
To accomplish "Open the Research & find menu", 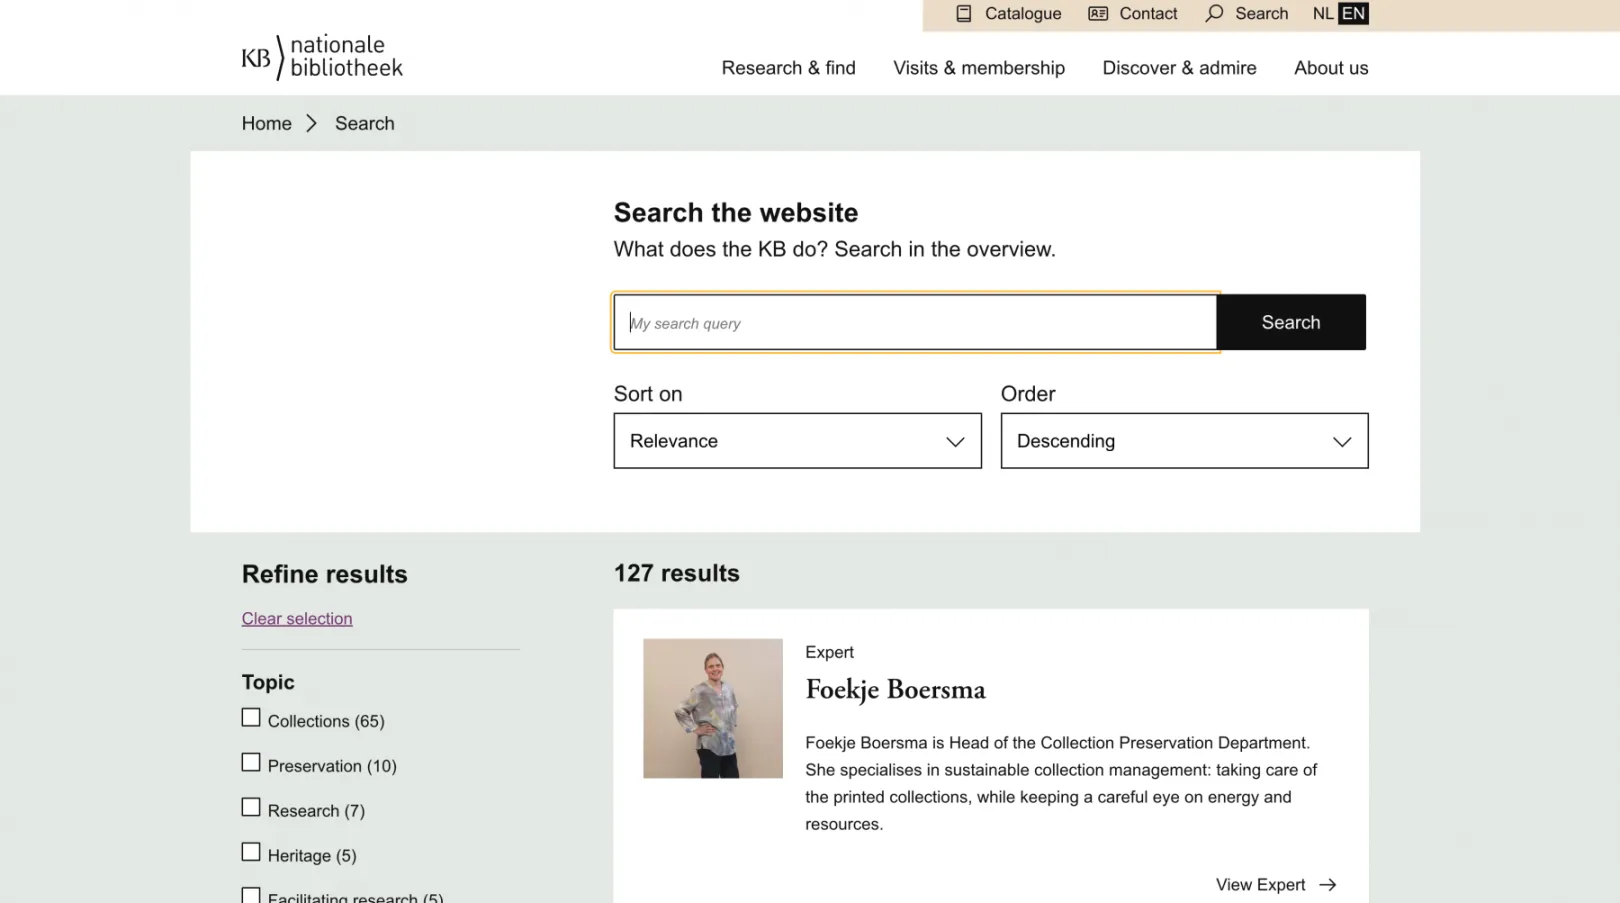I will click(x=788, y=68).
